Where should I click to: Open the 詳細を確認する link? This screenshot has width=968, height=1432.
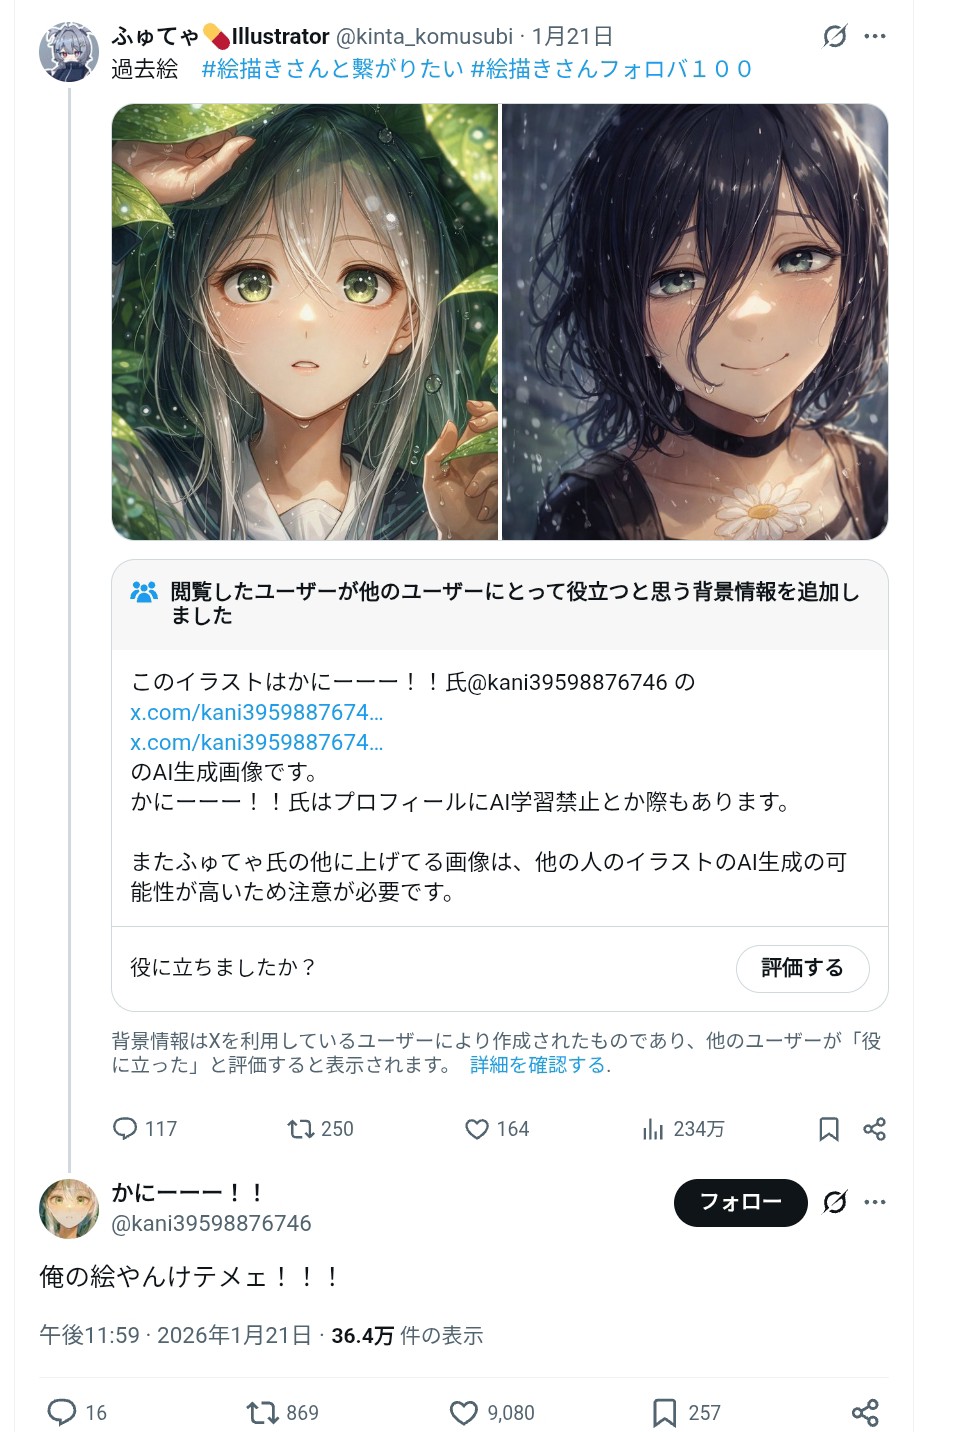pyautogui.click(x=538, y=1065)
